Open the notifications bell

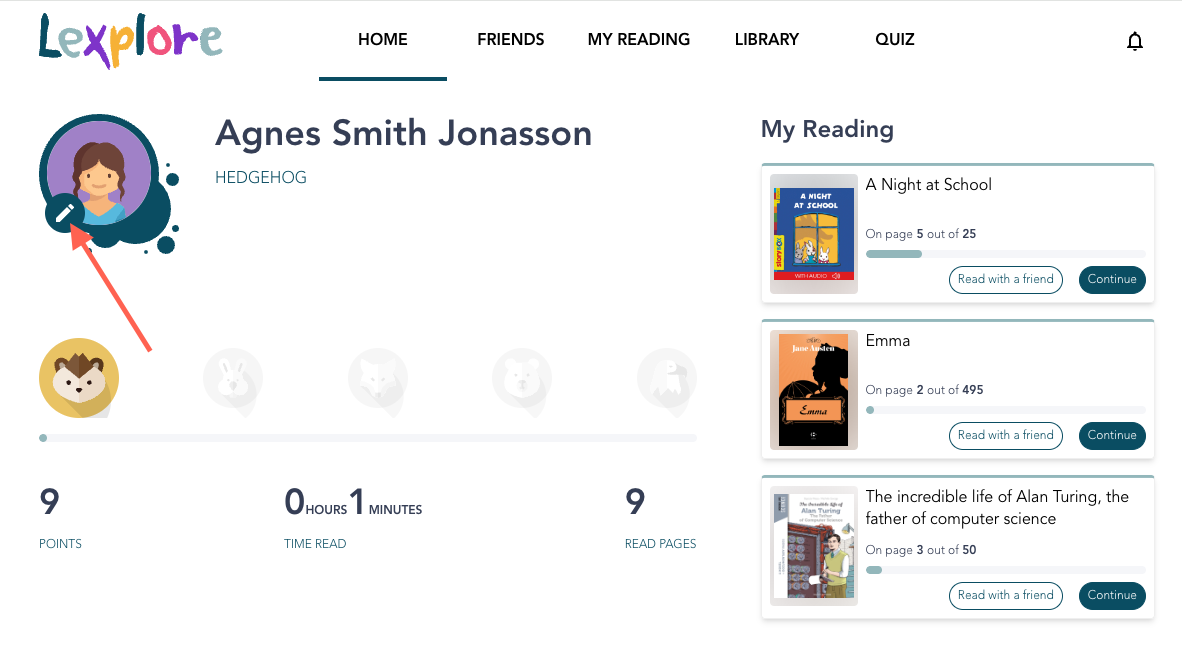click(x=1134, y=41)
